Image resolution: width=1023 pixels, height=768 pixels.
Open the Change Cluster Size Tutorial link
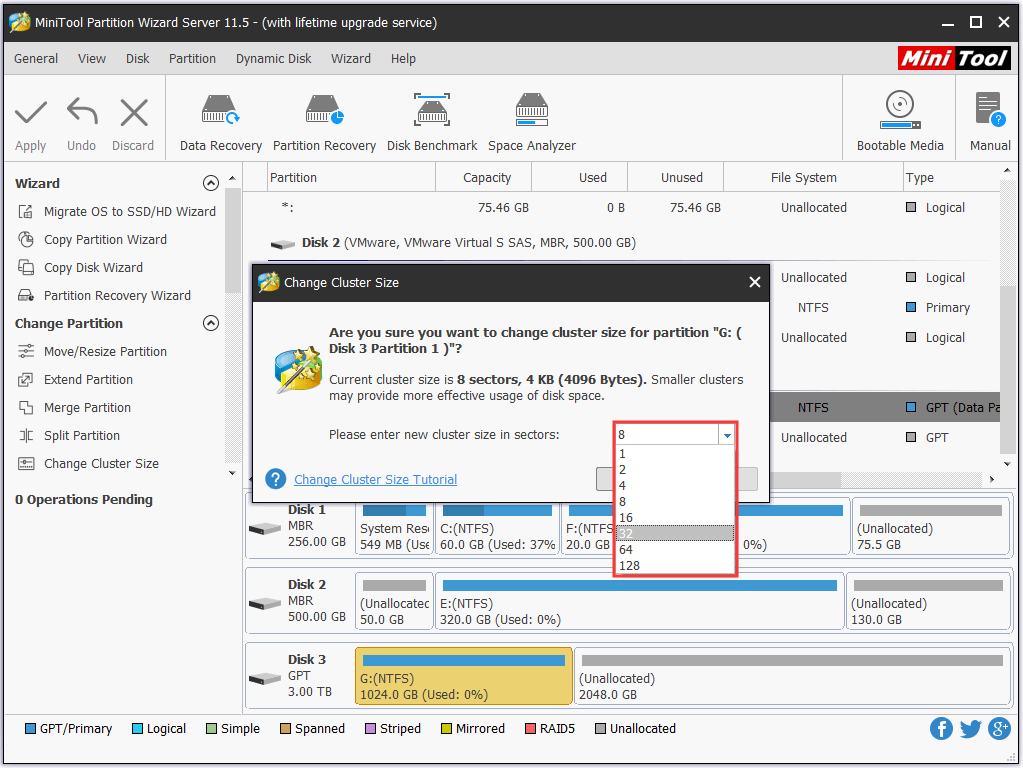point(375,480)
